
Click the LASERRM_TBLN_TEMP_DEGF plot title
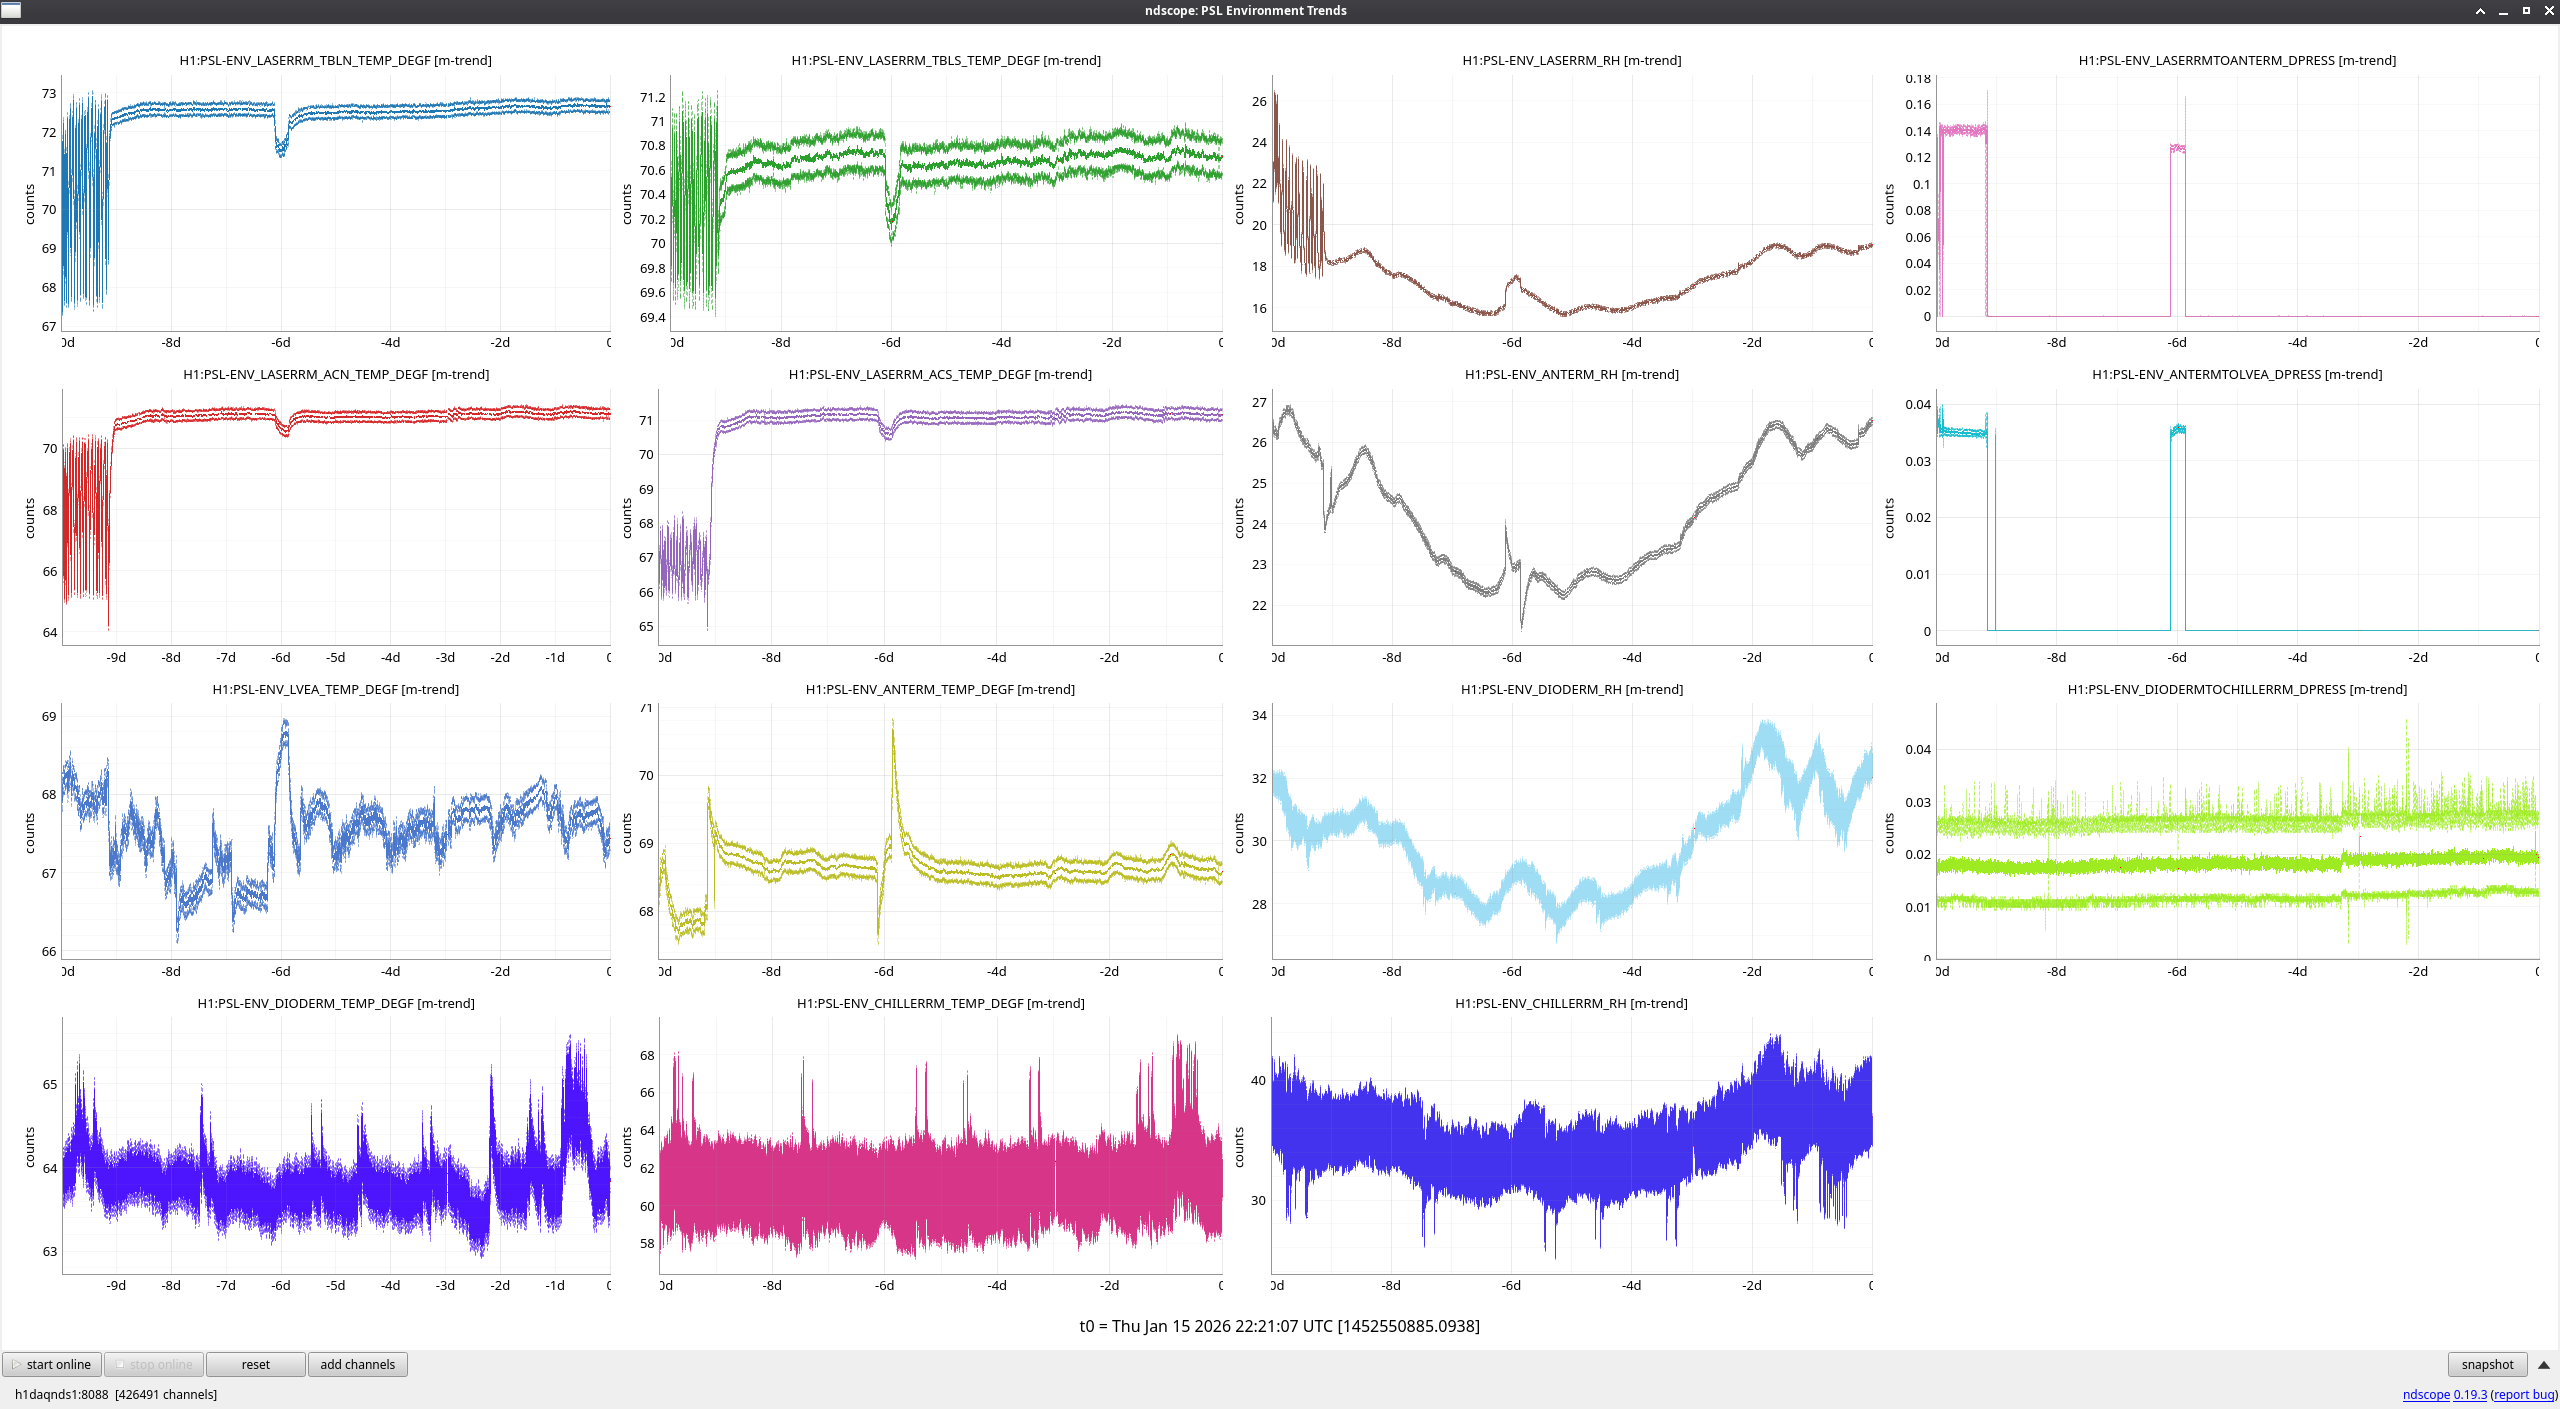[x=335, y=60]
